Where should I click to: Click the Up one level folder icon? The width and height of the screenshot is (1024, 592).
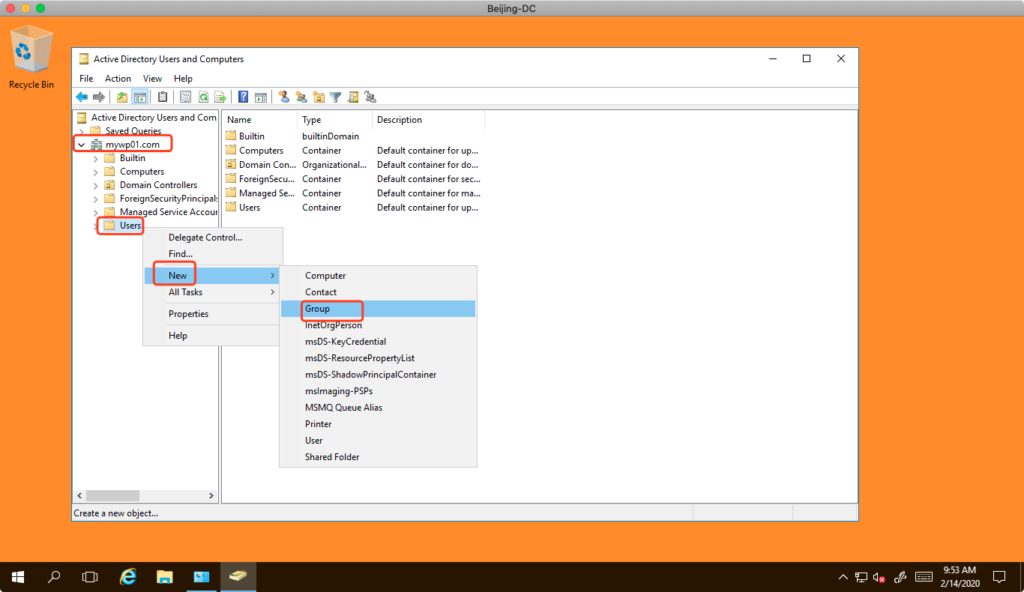click(x=122, y=97)
